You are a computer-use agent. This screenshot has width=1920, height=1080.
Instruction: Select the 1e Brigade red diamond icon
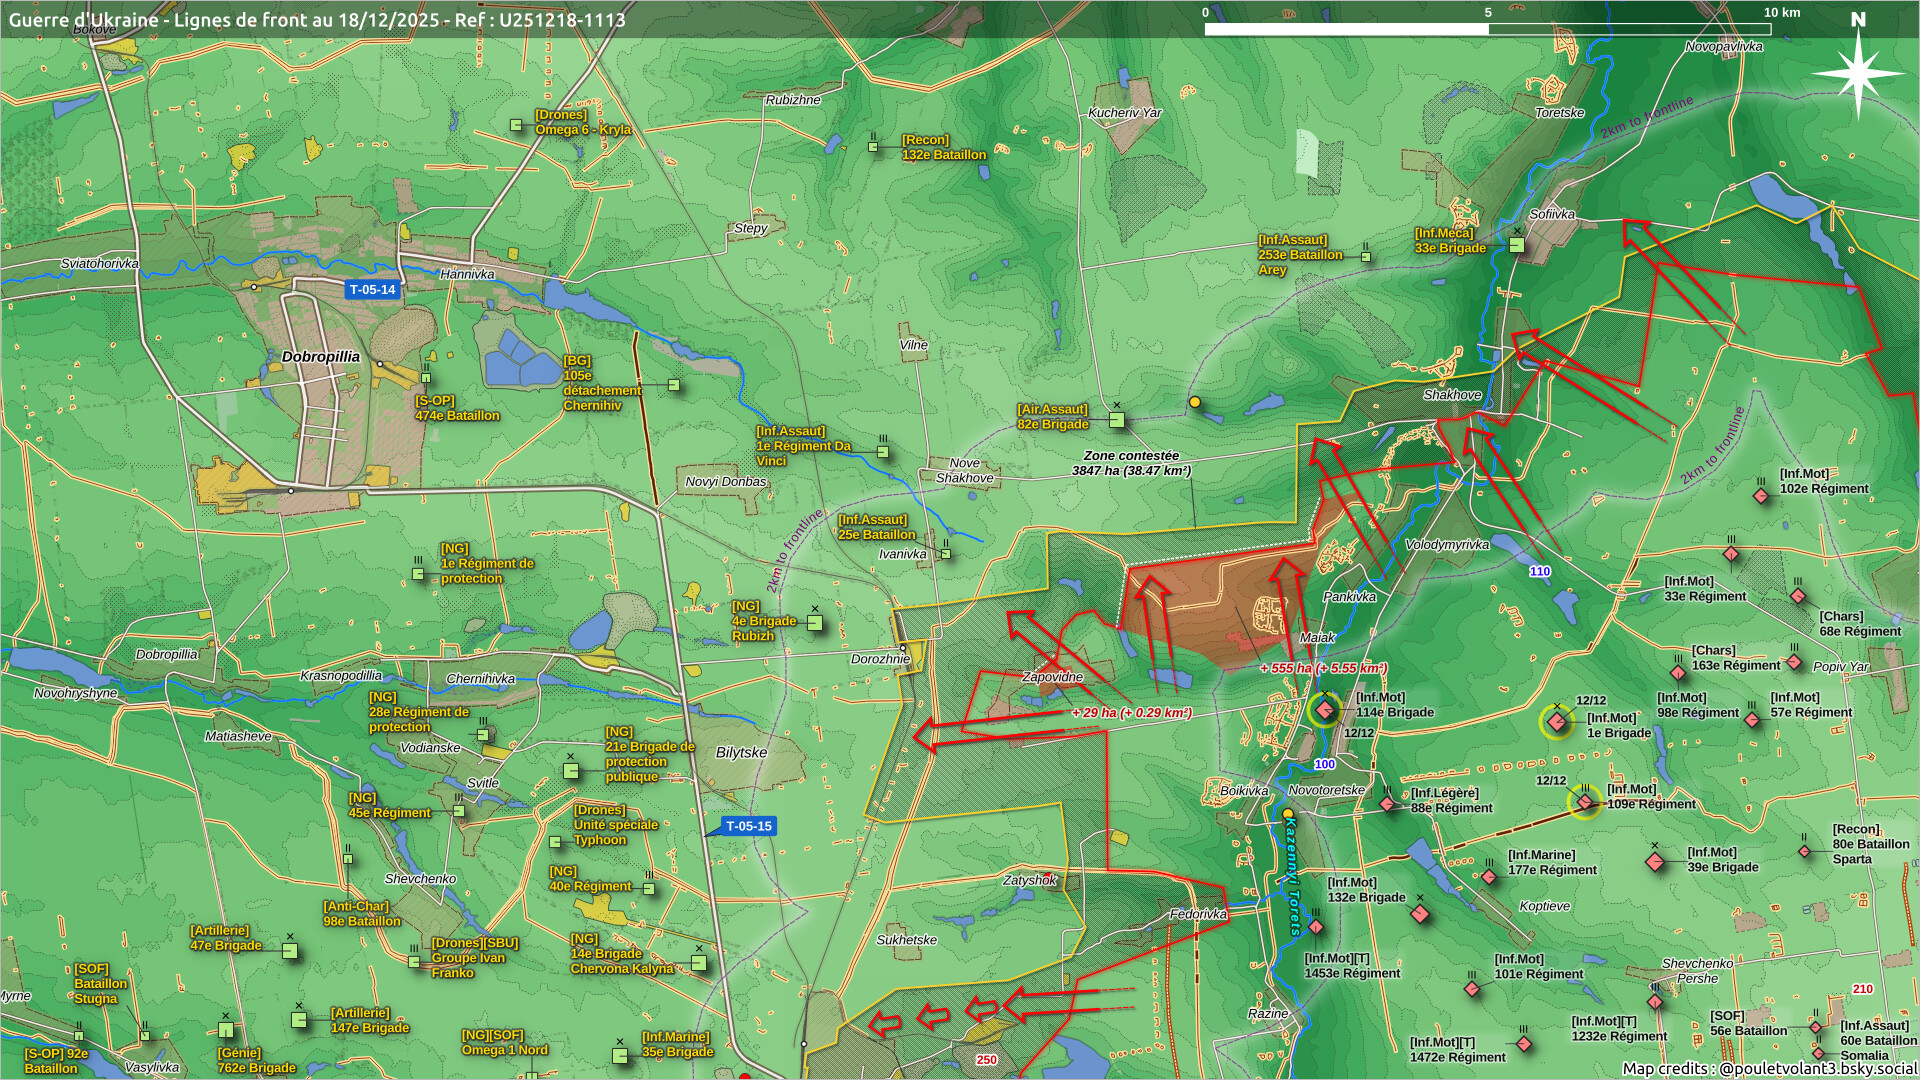[1556, 721]
